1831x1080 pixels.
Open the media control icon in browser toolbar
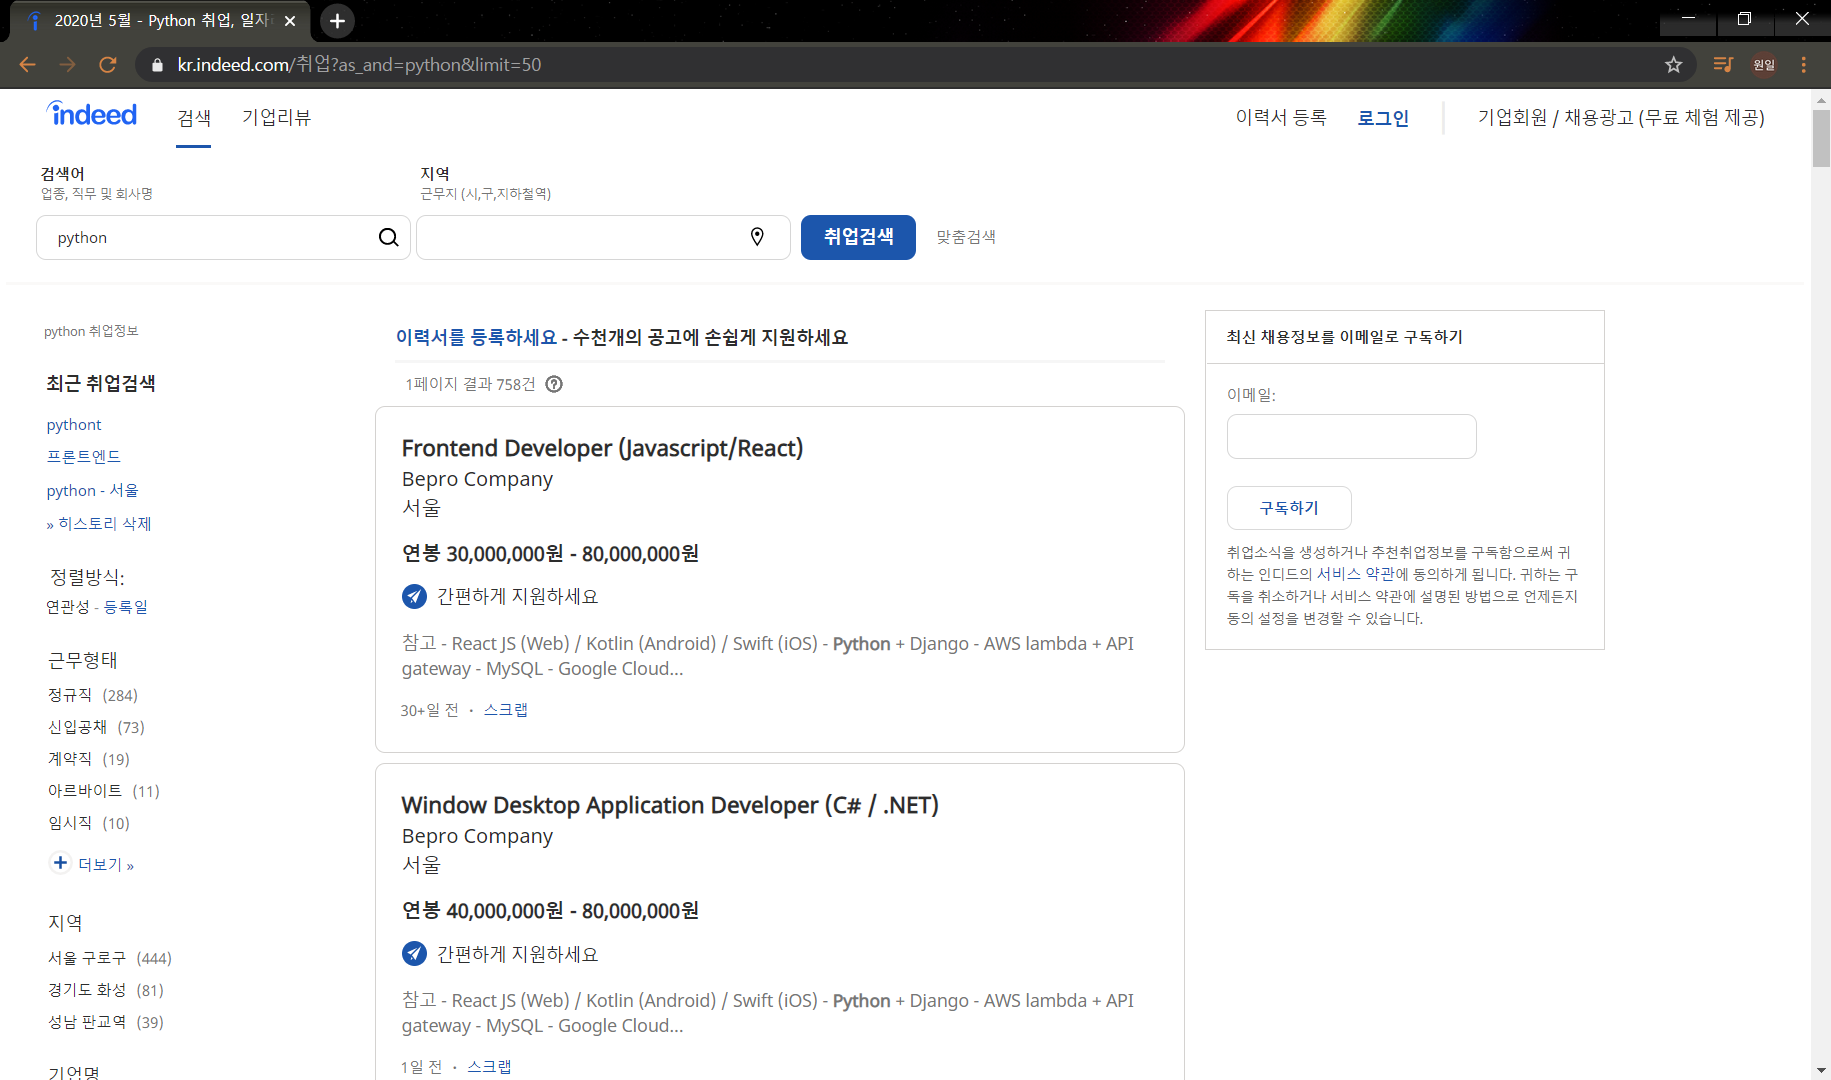coord(1722,65)
